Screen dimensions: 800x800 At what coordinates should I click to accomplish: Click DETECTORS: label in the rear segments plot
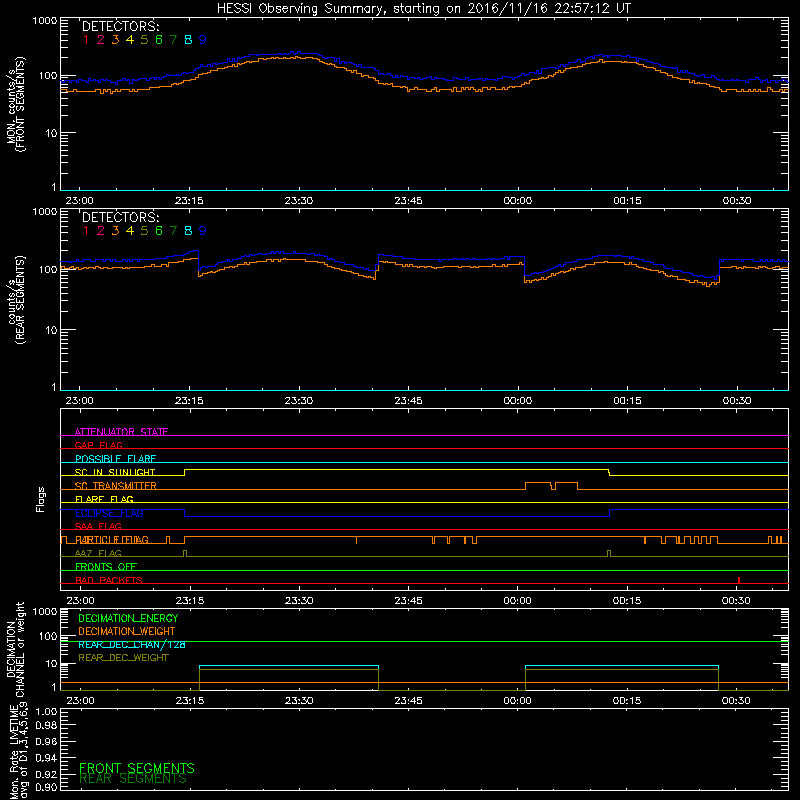(120, 217)
